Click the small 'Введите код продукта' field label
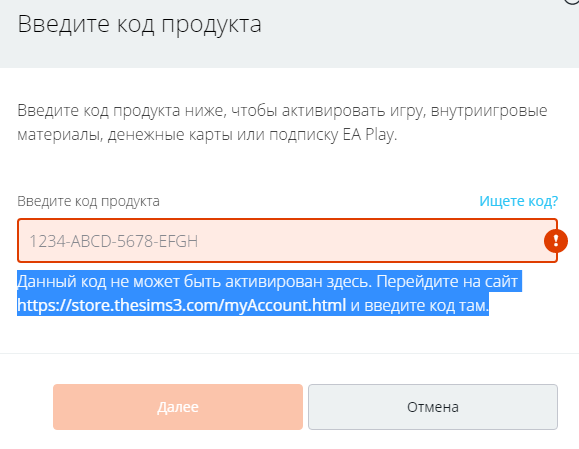This screenshot has height=449, width=579. (88, 201)
